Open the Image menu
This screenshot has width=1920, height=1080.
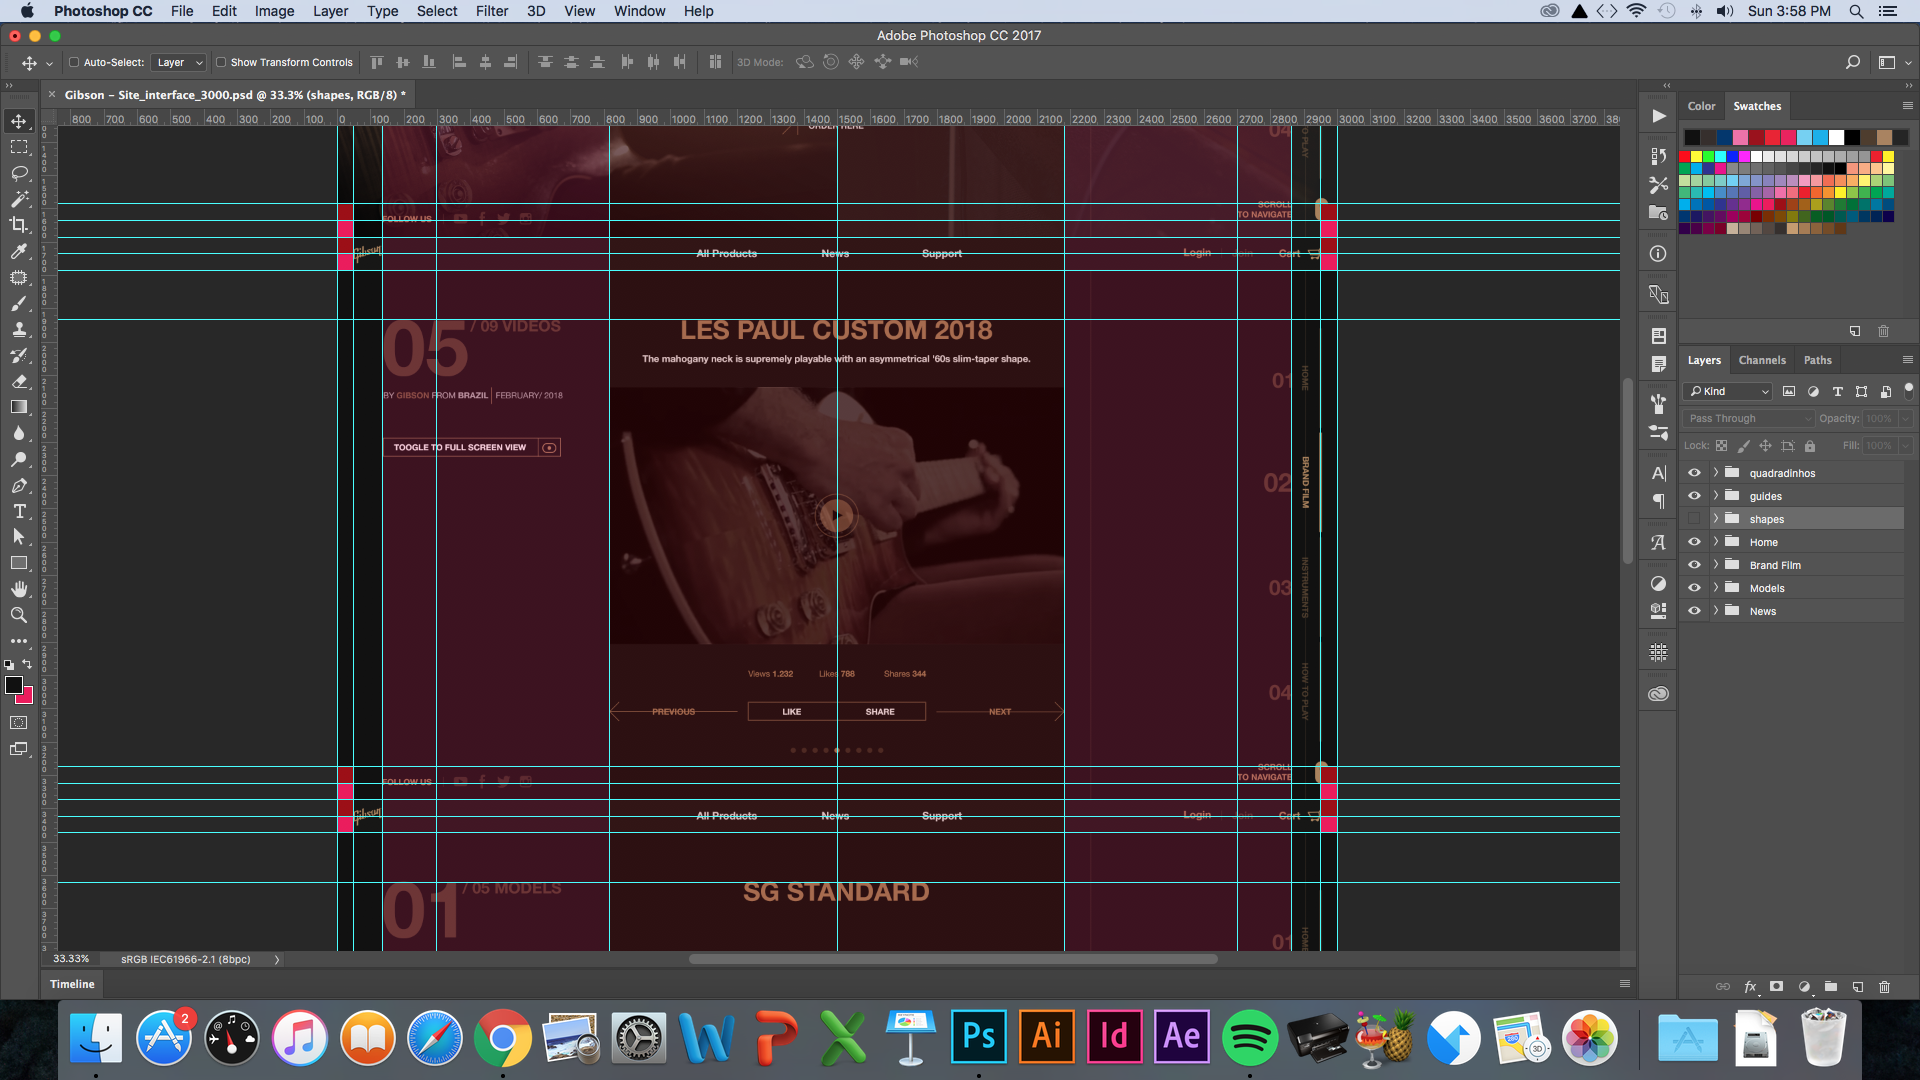(x=274, y=11)
